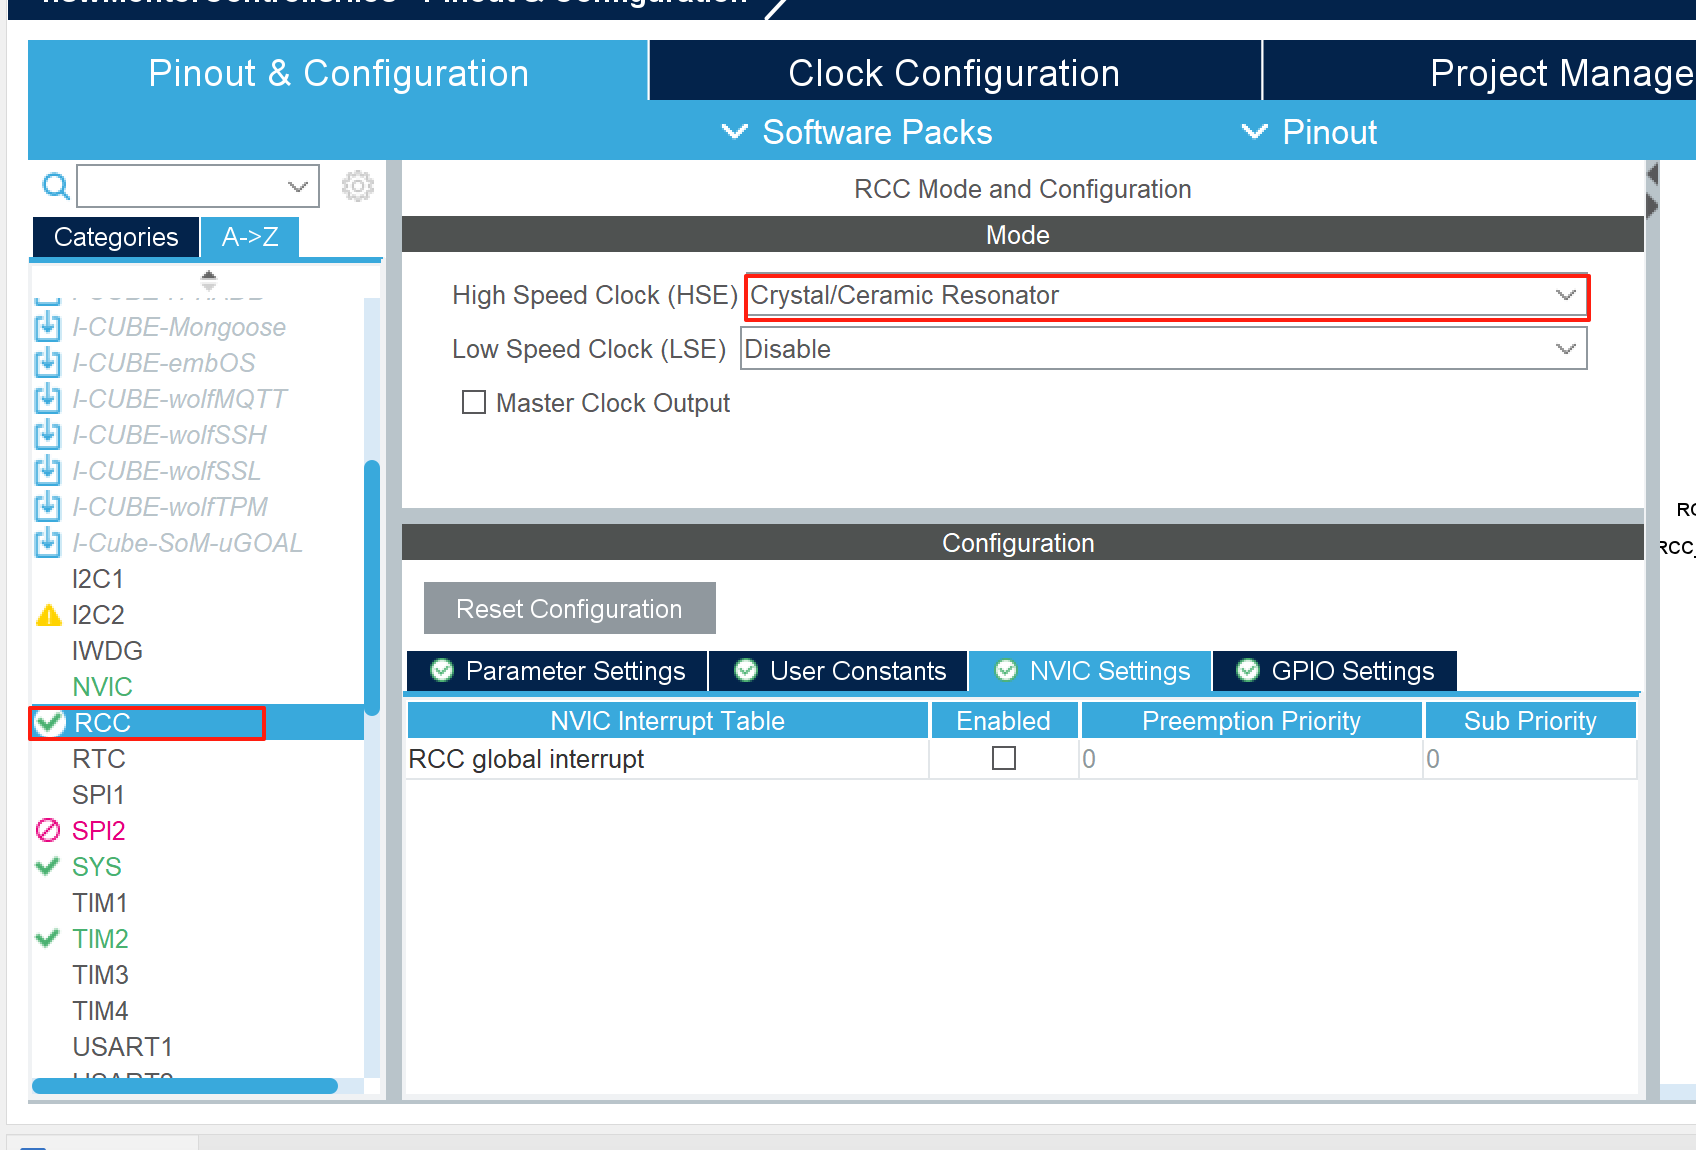This screenshot has height=1150, width=1696.
Task: Click the Preemption Priority value cell
Action: click(1251, 759)
